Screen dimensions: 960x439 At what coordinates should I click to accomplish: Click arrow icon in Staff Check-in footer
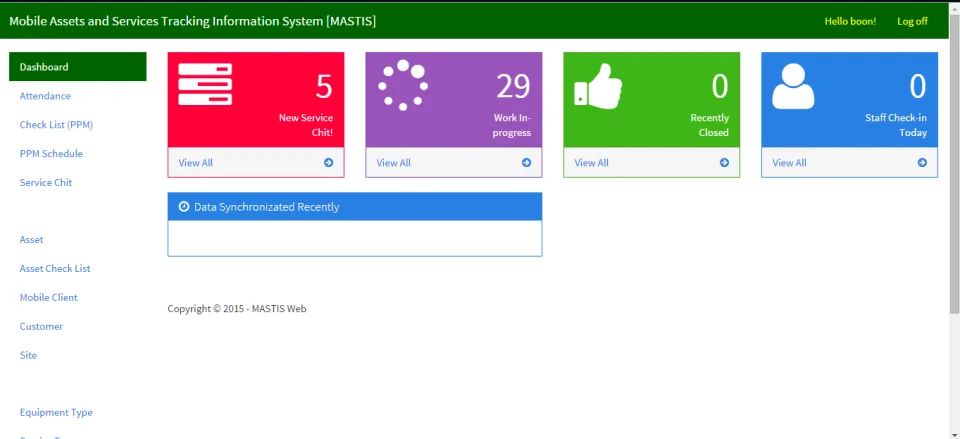[922, 163]
